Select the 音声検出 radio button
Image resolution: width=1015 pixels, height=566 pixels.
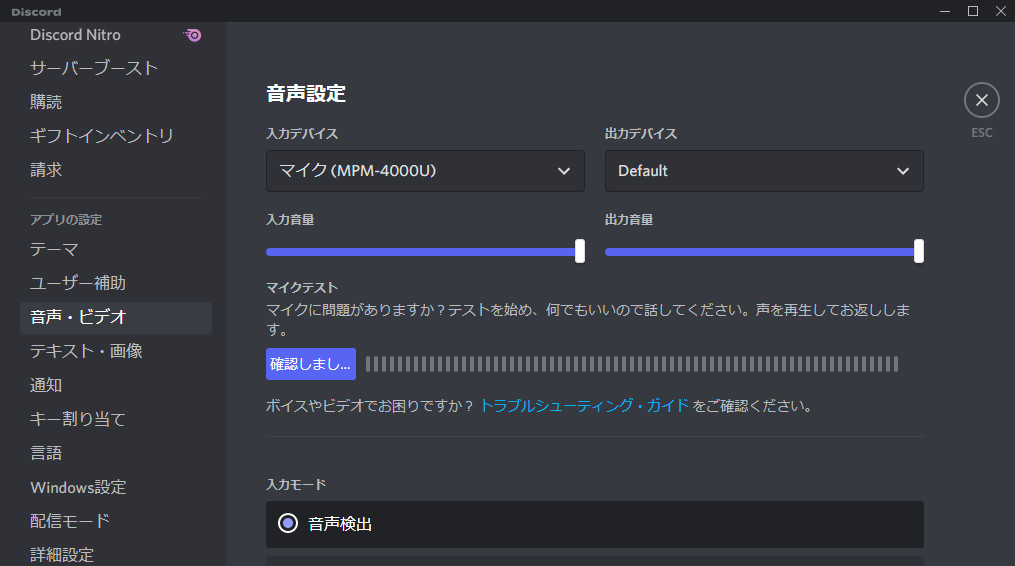(x=288, y=523)
